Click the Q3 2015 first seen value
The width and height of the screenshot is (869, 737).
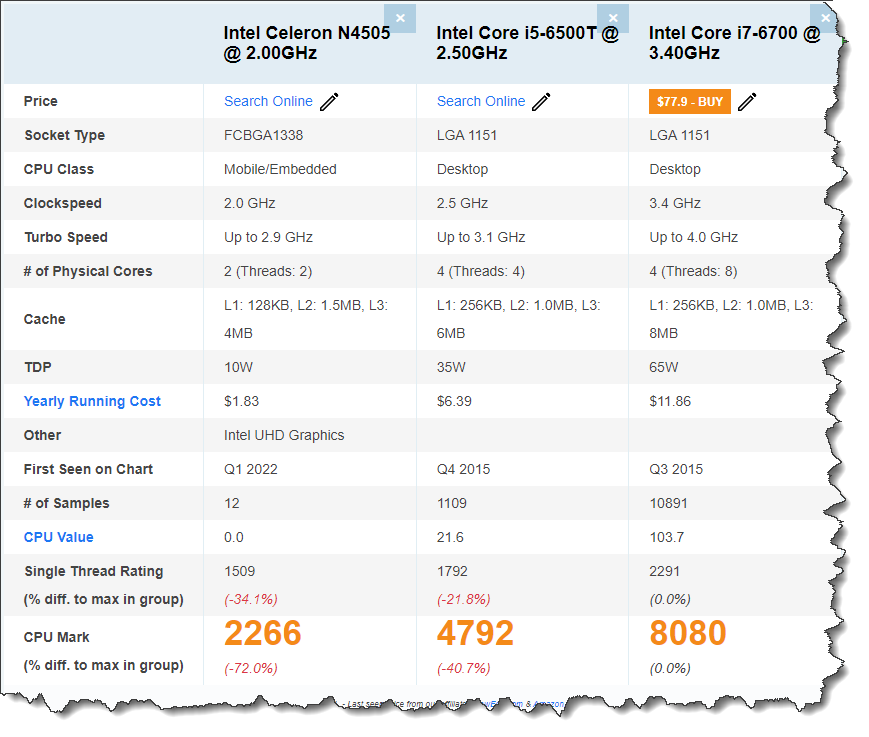click(676, 469)
